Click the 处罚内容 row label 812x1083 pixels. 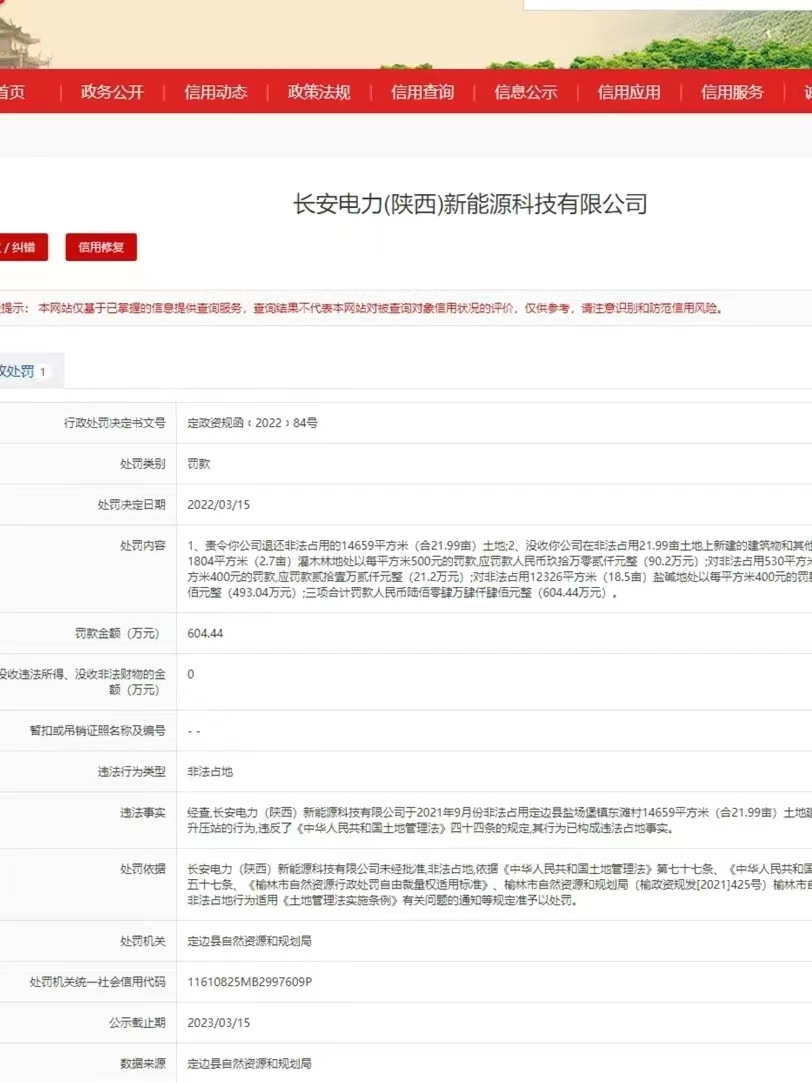(x=143, y=545)
